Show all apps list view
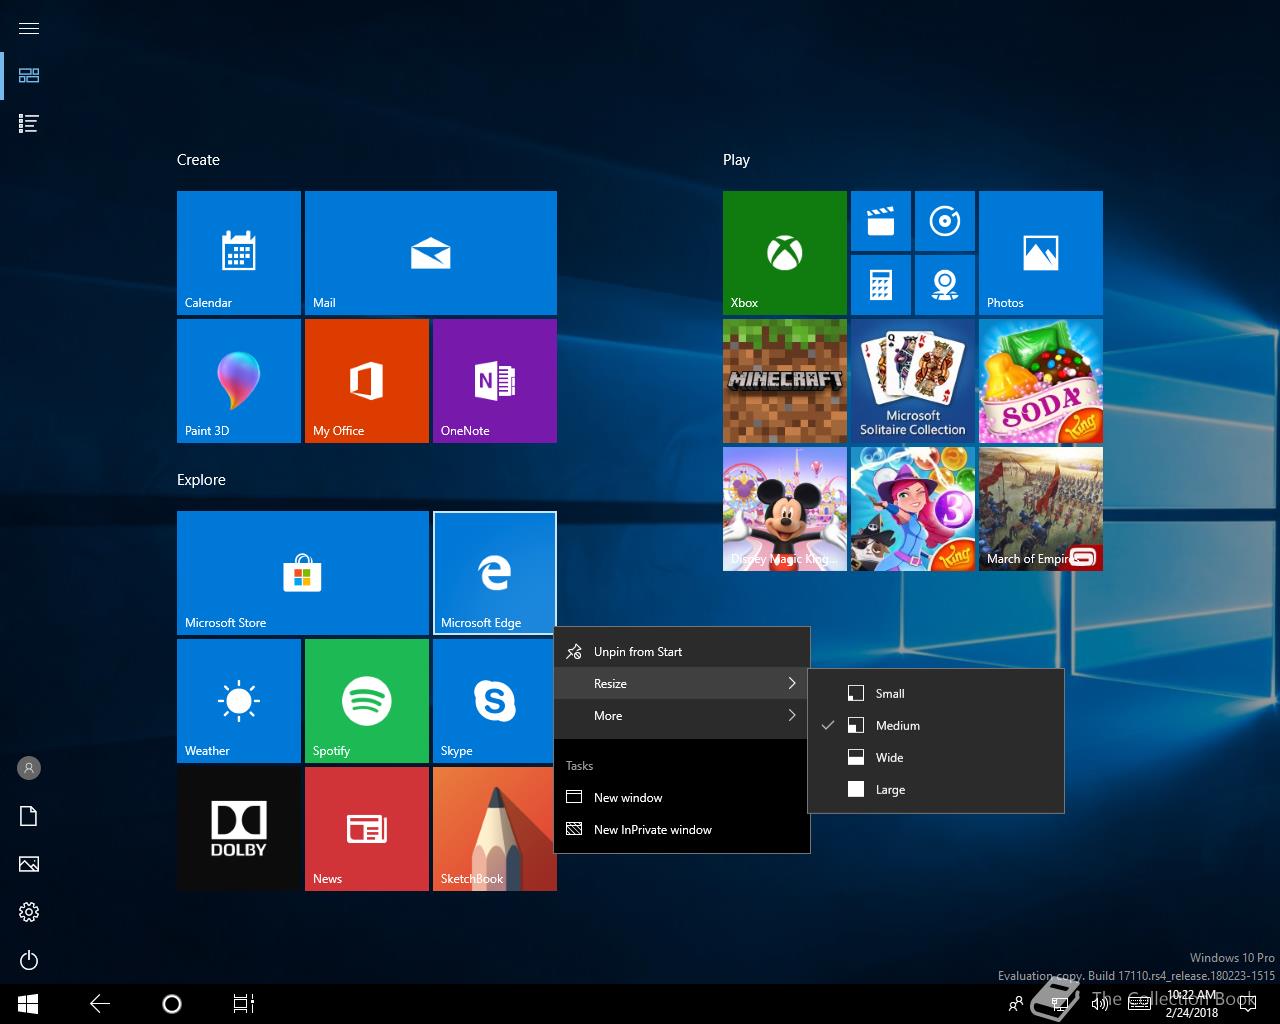Image resolution: width=1280 pixels, height=1024 pixels. 29,124
